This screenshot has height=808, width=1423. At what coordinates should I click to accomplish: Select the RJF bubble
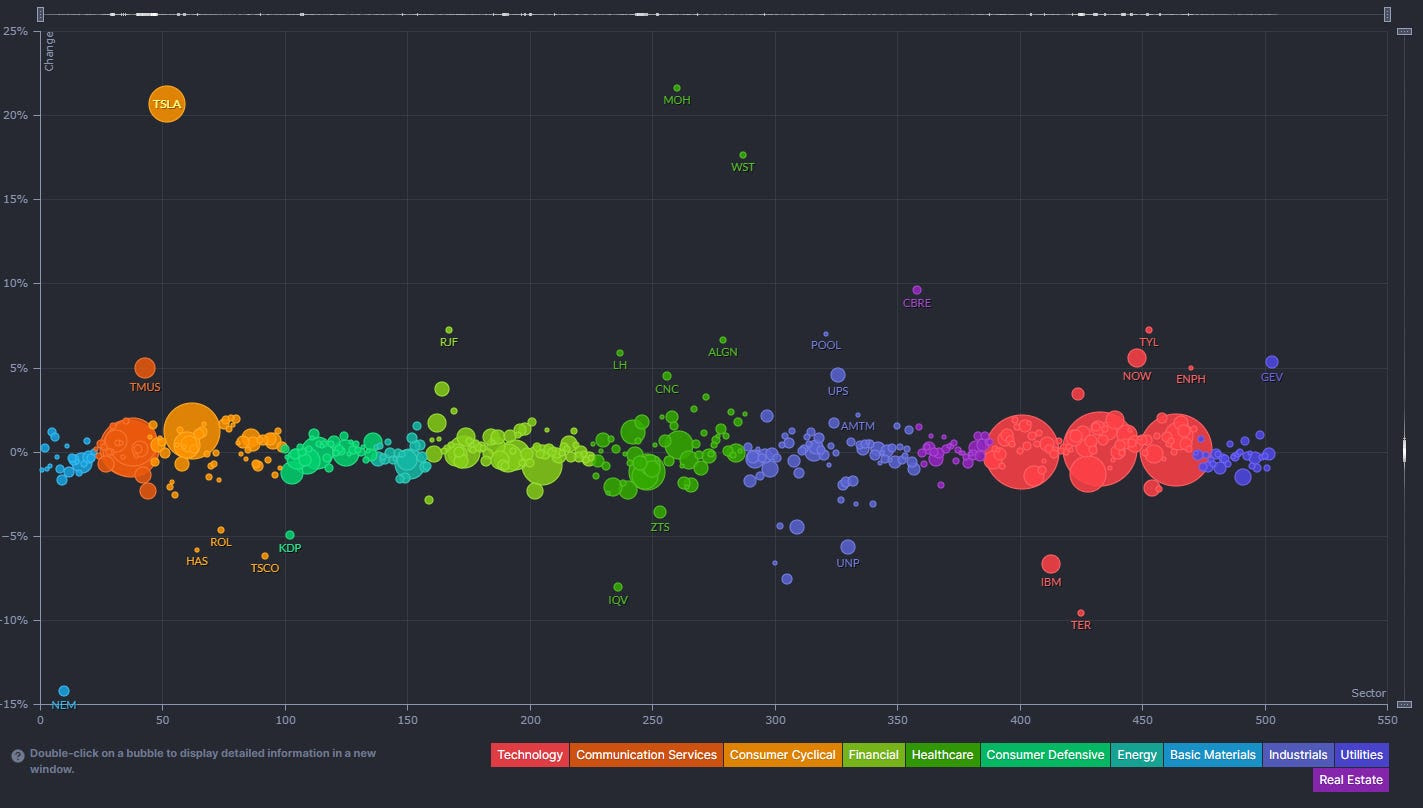tap(449, 330)
